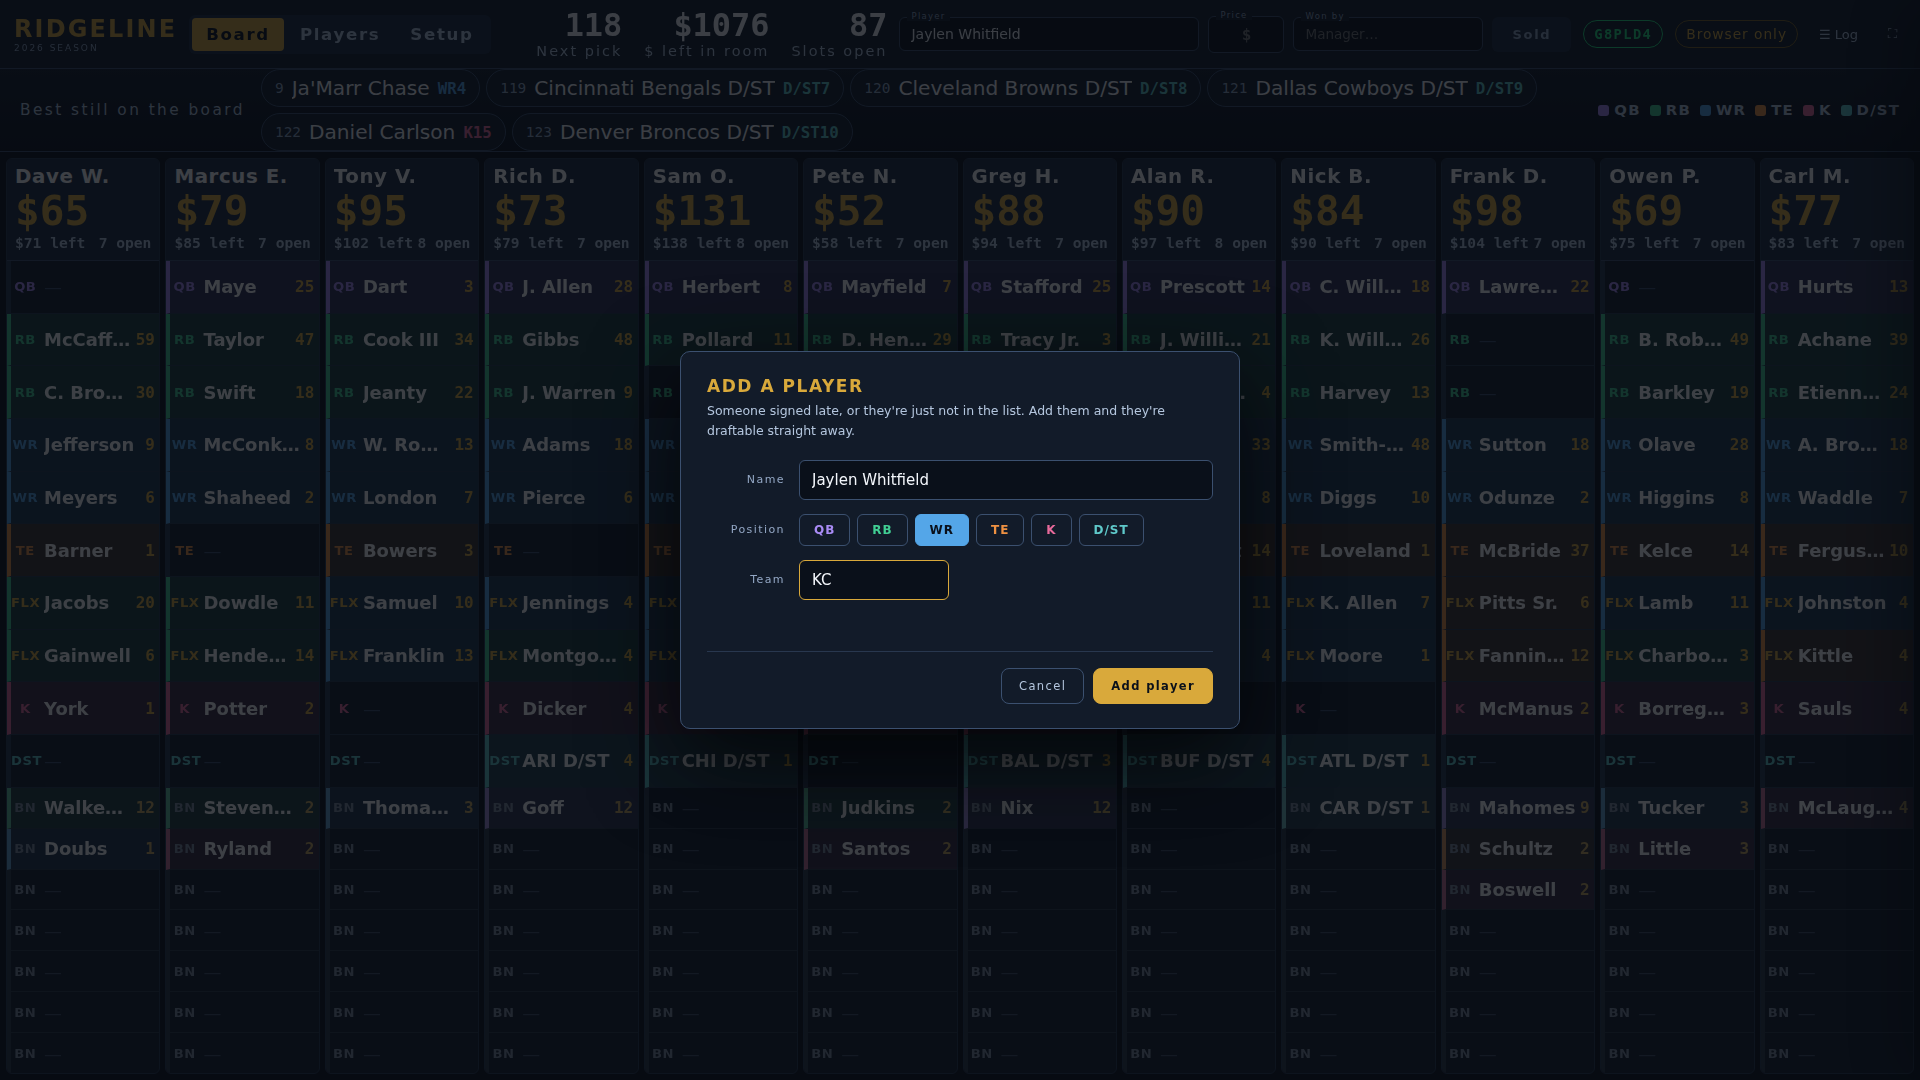Click the ARI D/ST roster cell
Image resolution: width=1920 pixels, height=1080 pixels.
point(562,761)
